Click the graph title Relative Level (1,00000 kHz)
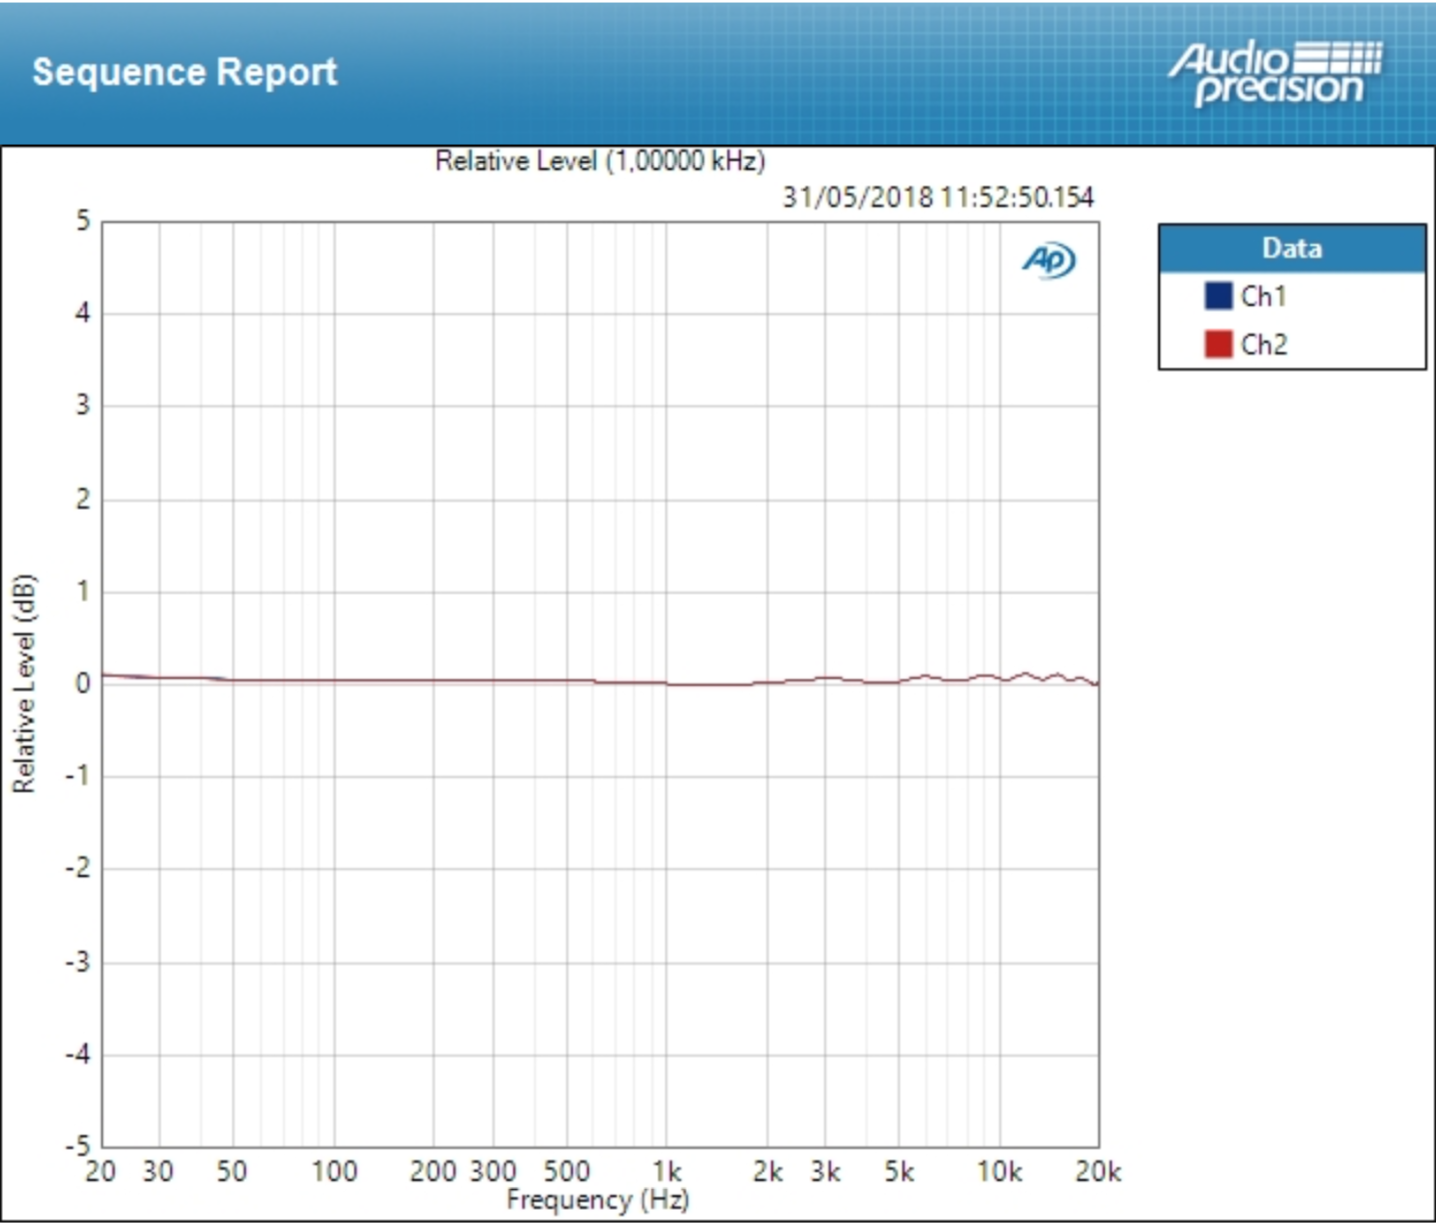 tap(598, 158)
